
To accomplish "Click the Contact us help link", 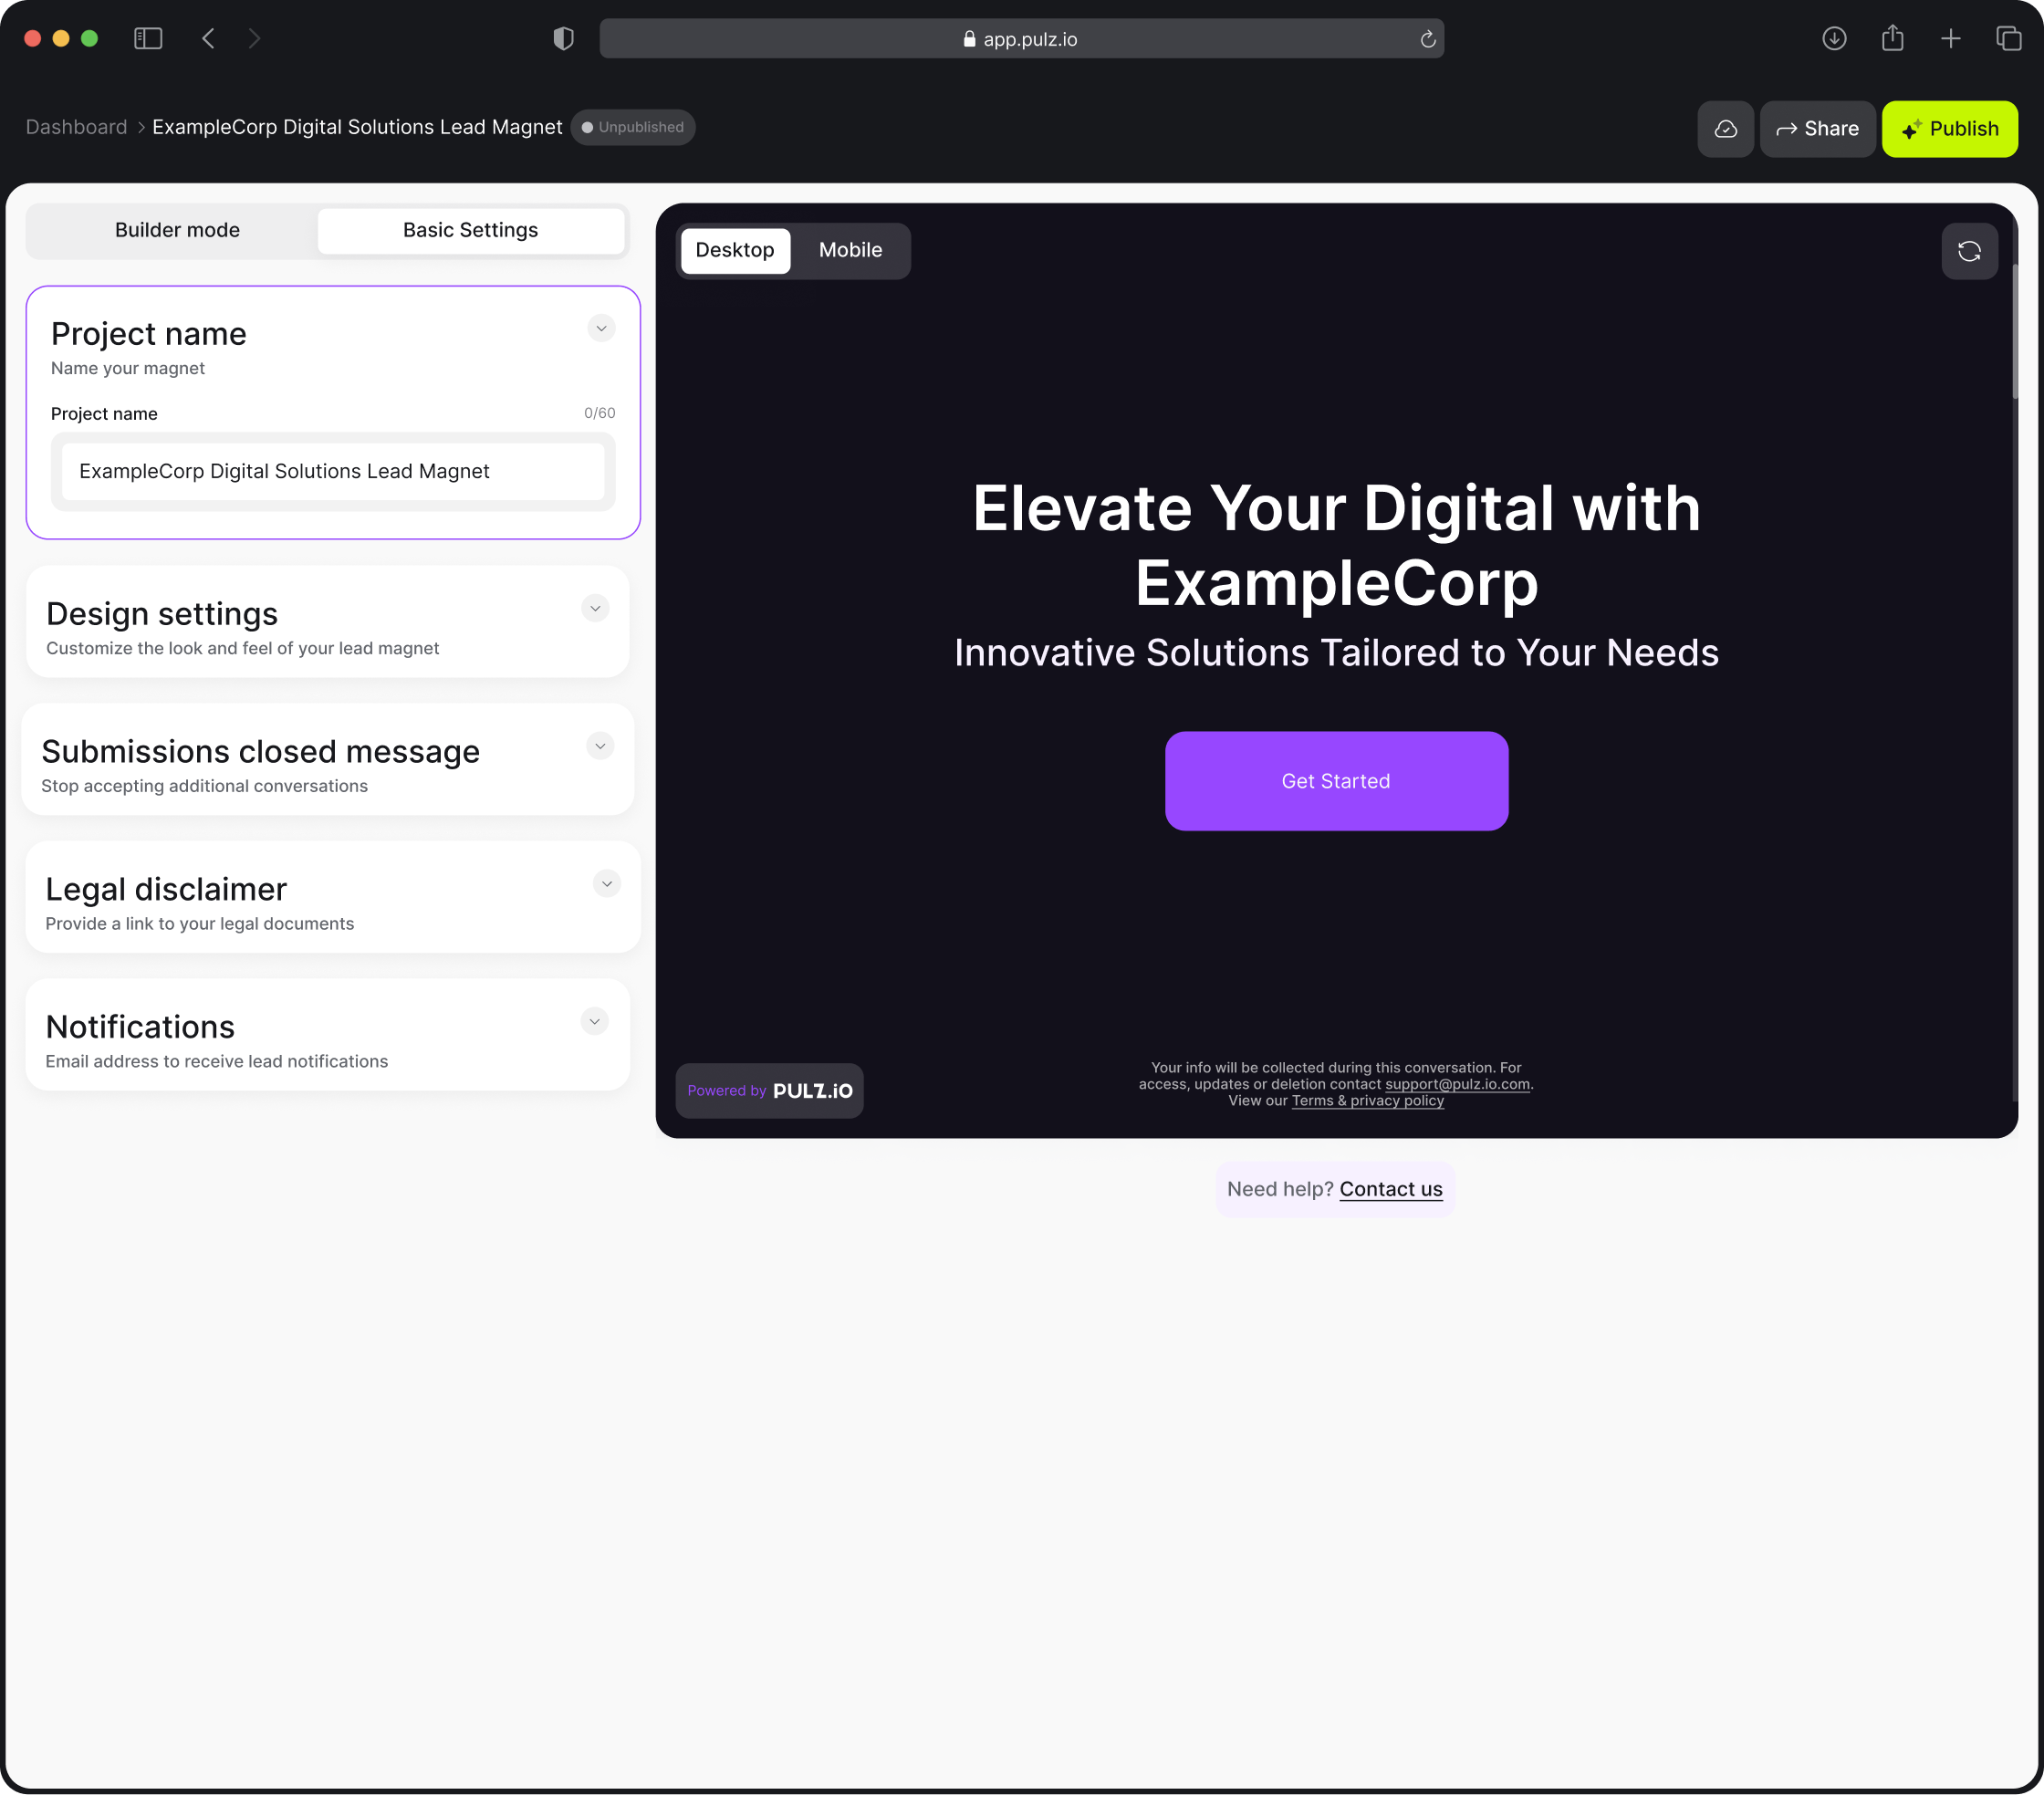I will (1391, 1188).
